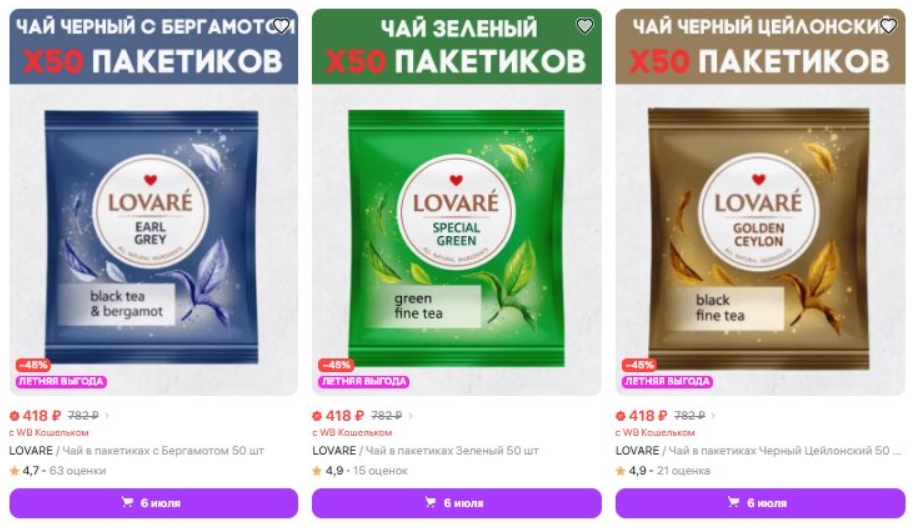
Task: Click the '6 июля' button under green tea
Action: pyautogui.click(x=456, y=503)
